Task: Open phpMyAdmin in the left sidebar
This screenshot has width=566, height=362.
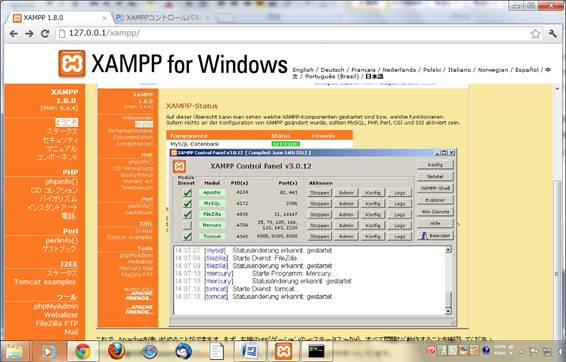Action: coord(56,306)
